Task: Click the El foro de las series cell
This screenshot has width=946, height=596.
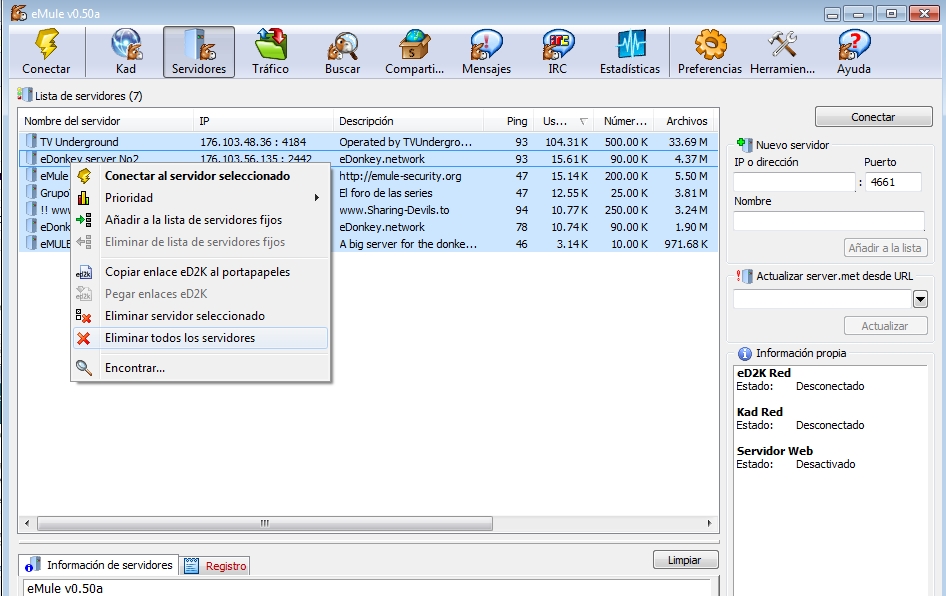Action: (386, 193)
